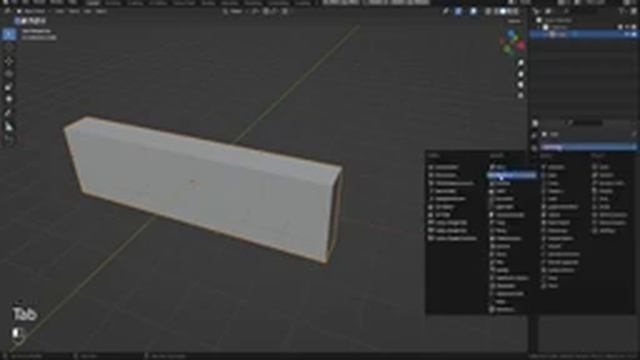
Task: Select the Select Box tool
Action: 9,35
